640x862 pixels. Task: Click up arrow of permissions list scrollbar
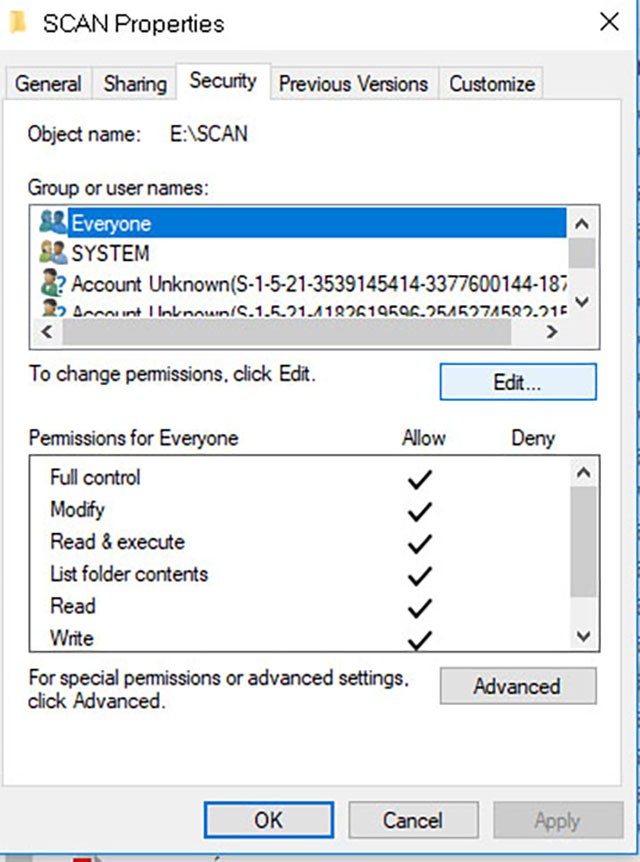[583, 473]
